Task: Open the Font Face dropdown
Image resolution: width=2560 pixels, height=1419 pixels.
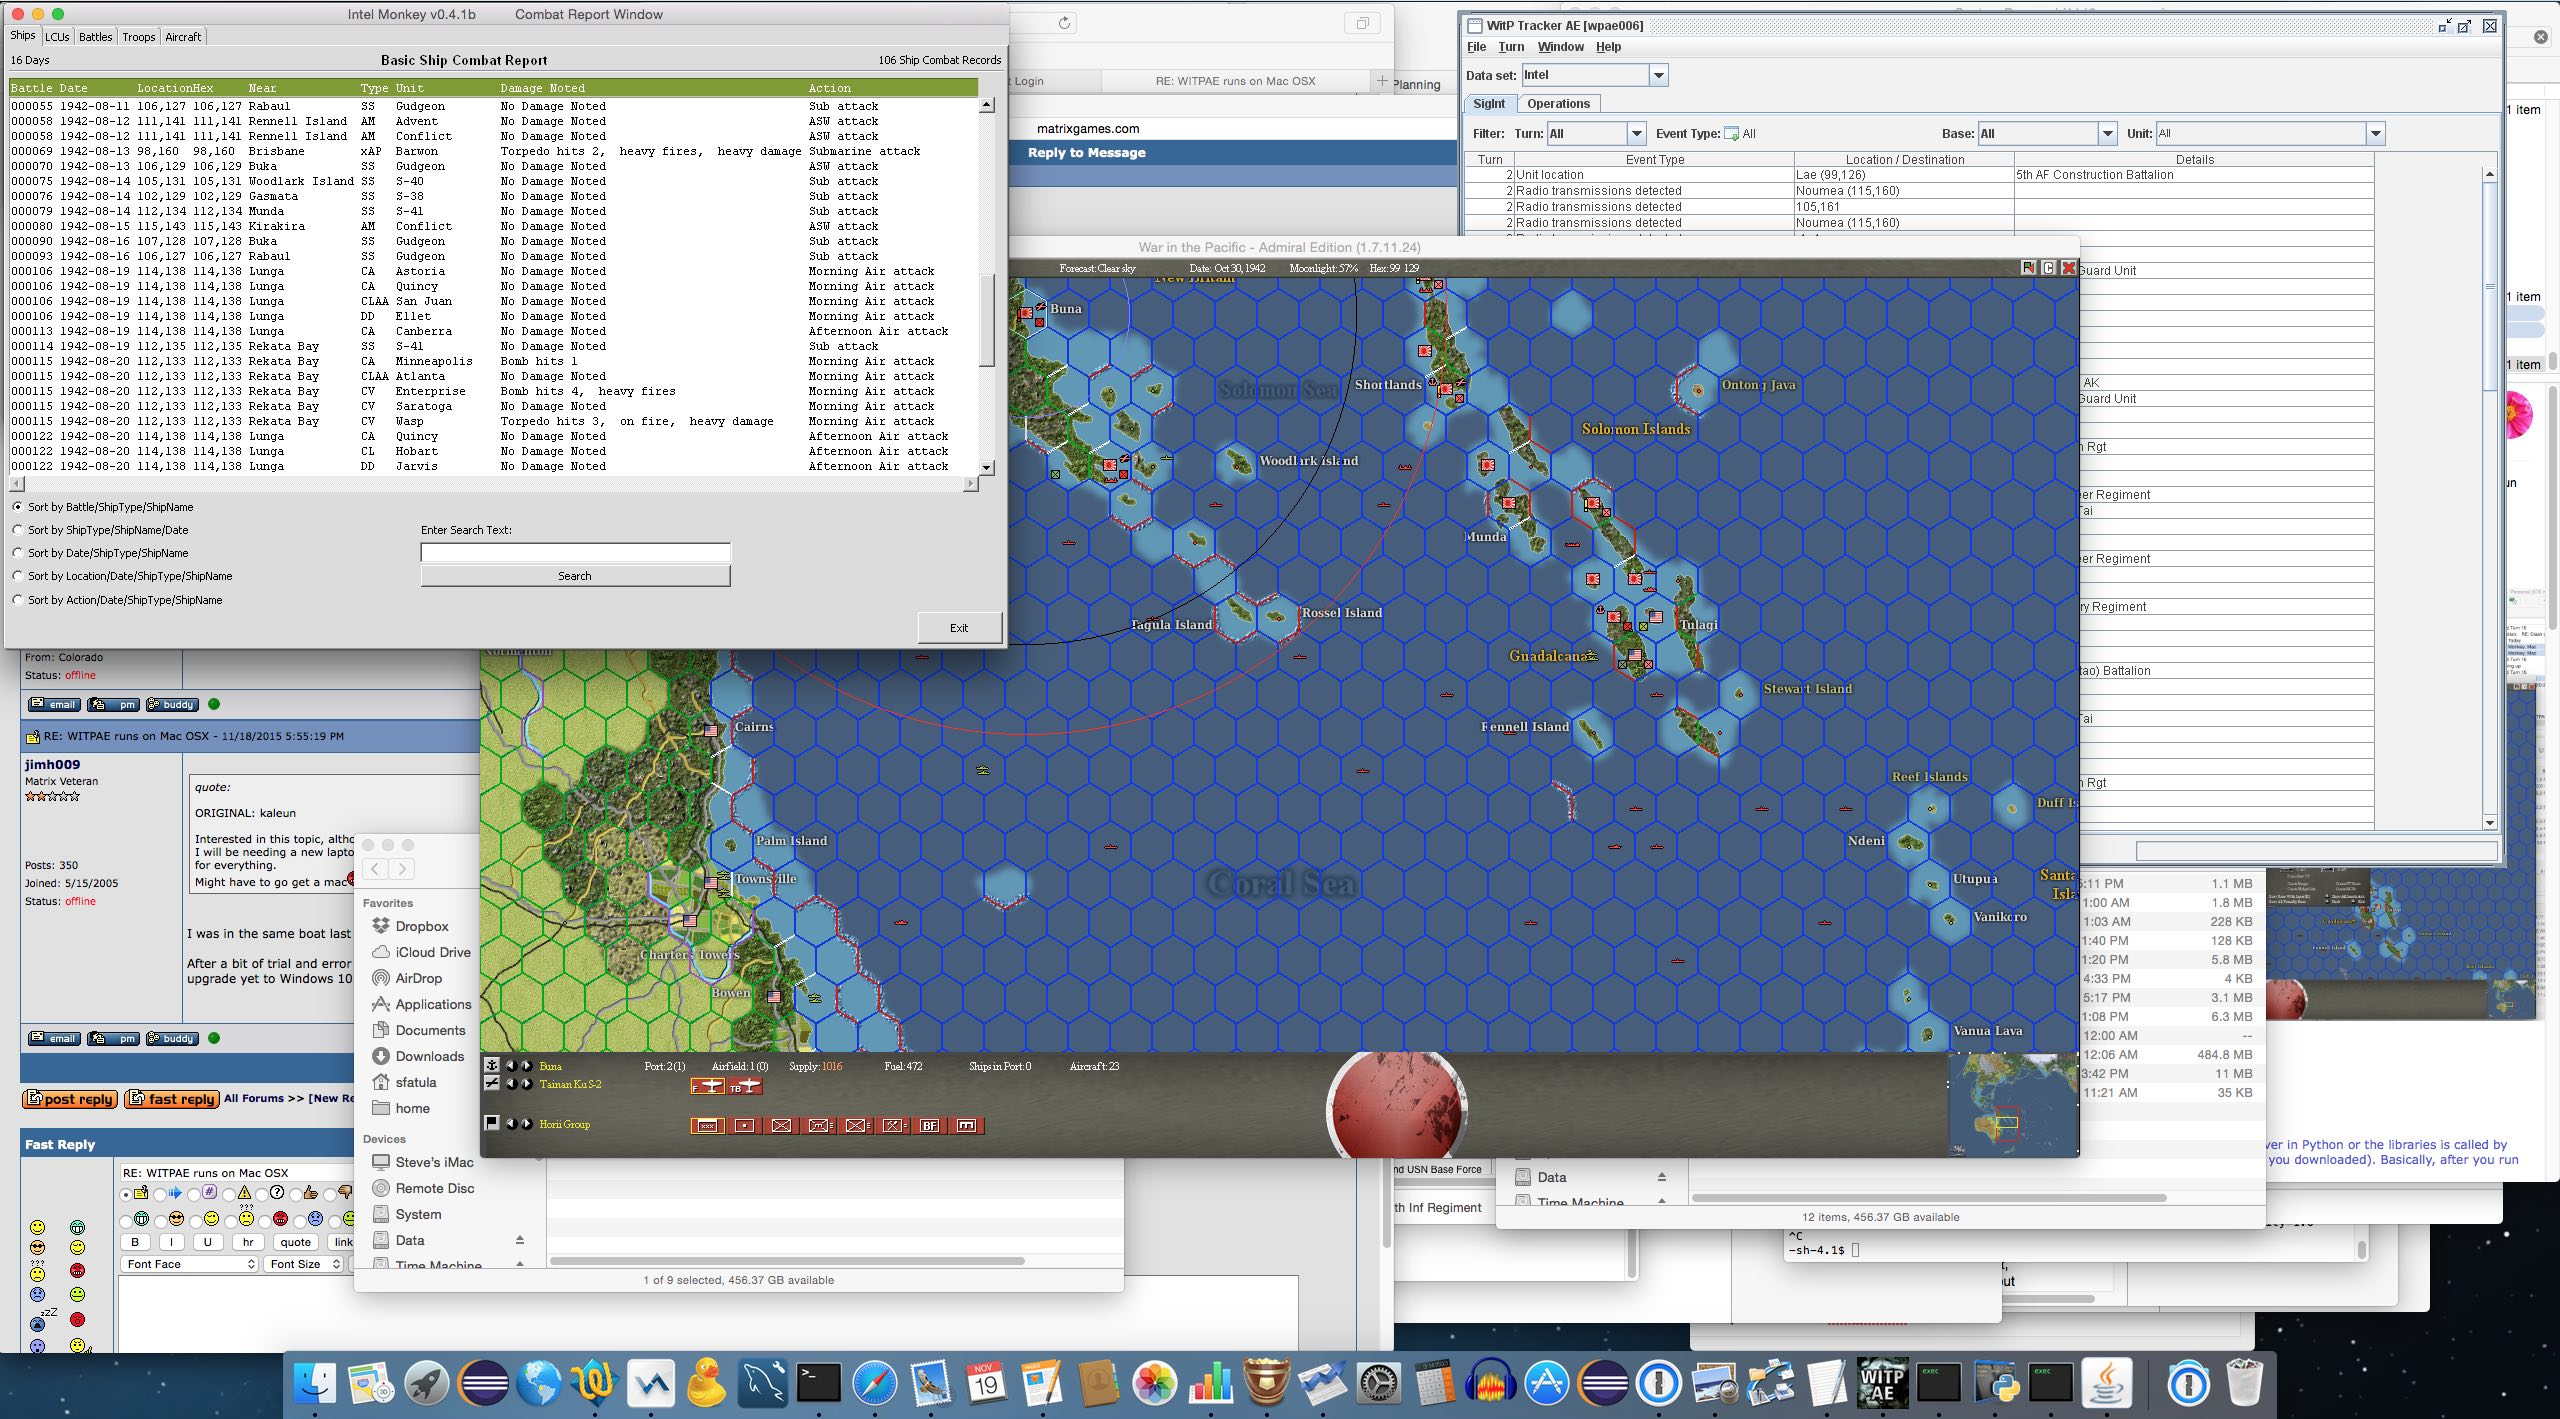Action: pos(190,1264)
